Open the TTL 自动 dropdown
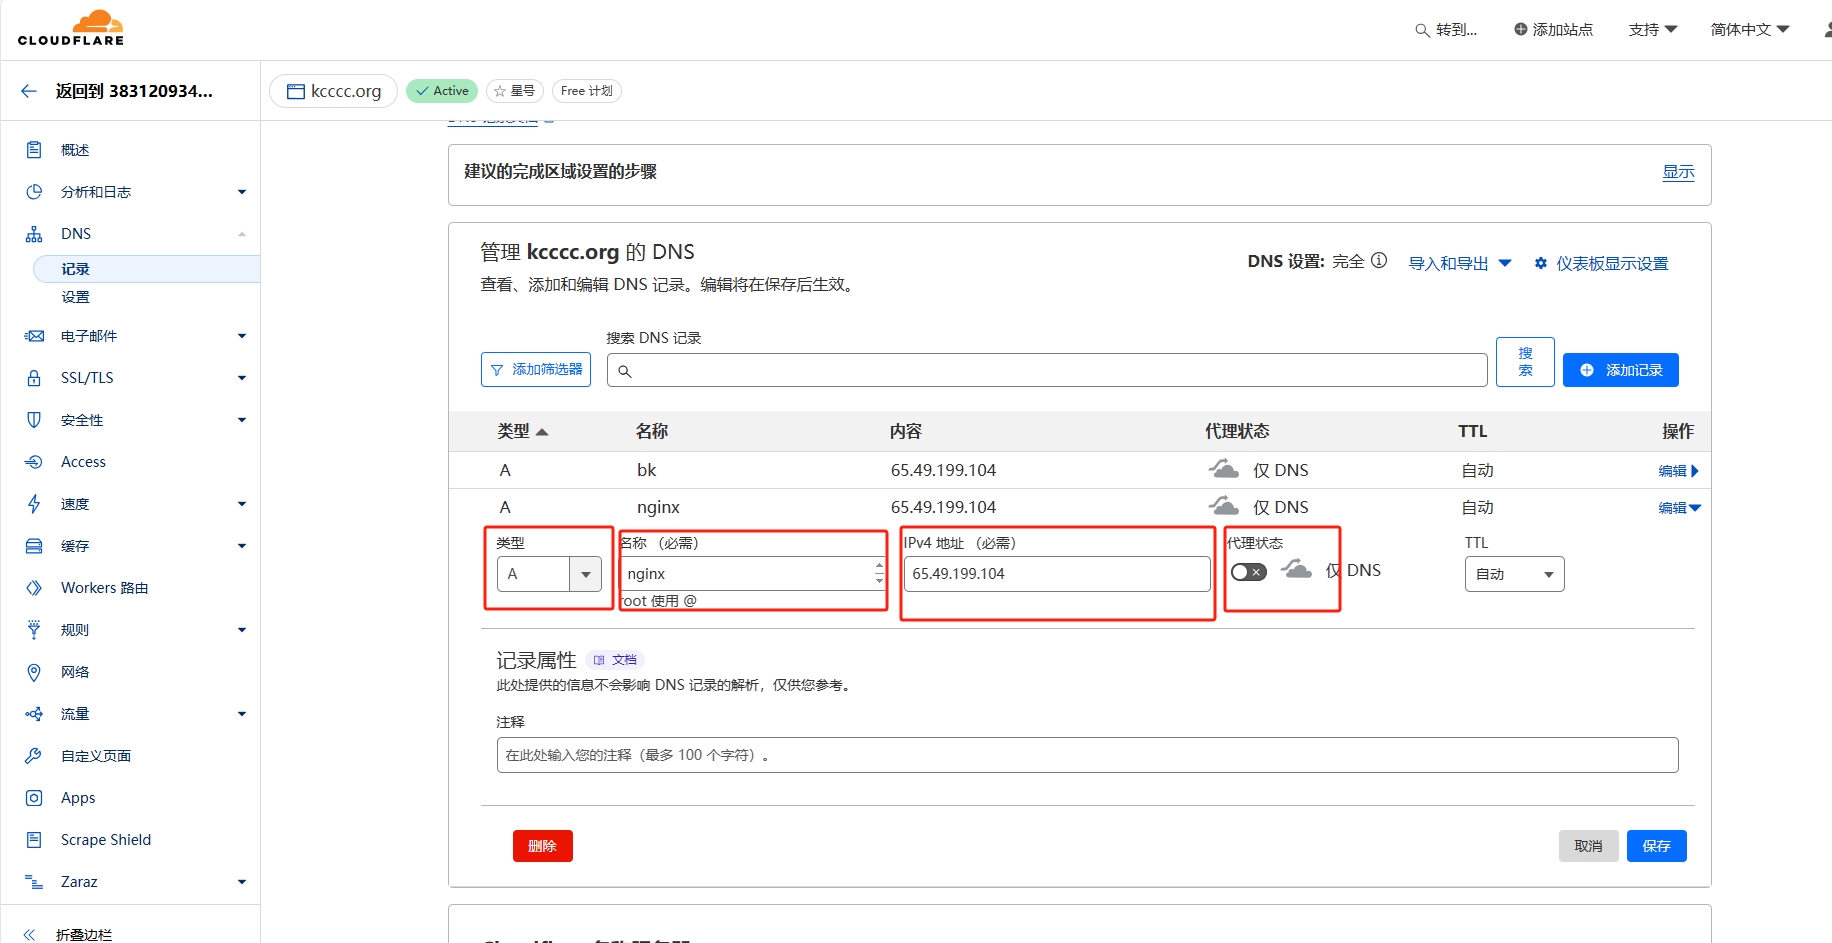The image size is (1832, 943). click(x=1514, y=574)
